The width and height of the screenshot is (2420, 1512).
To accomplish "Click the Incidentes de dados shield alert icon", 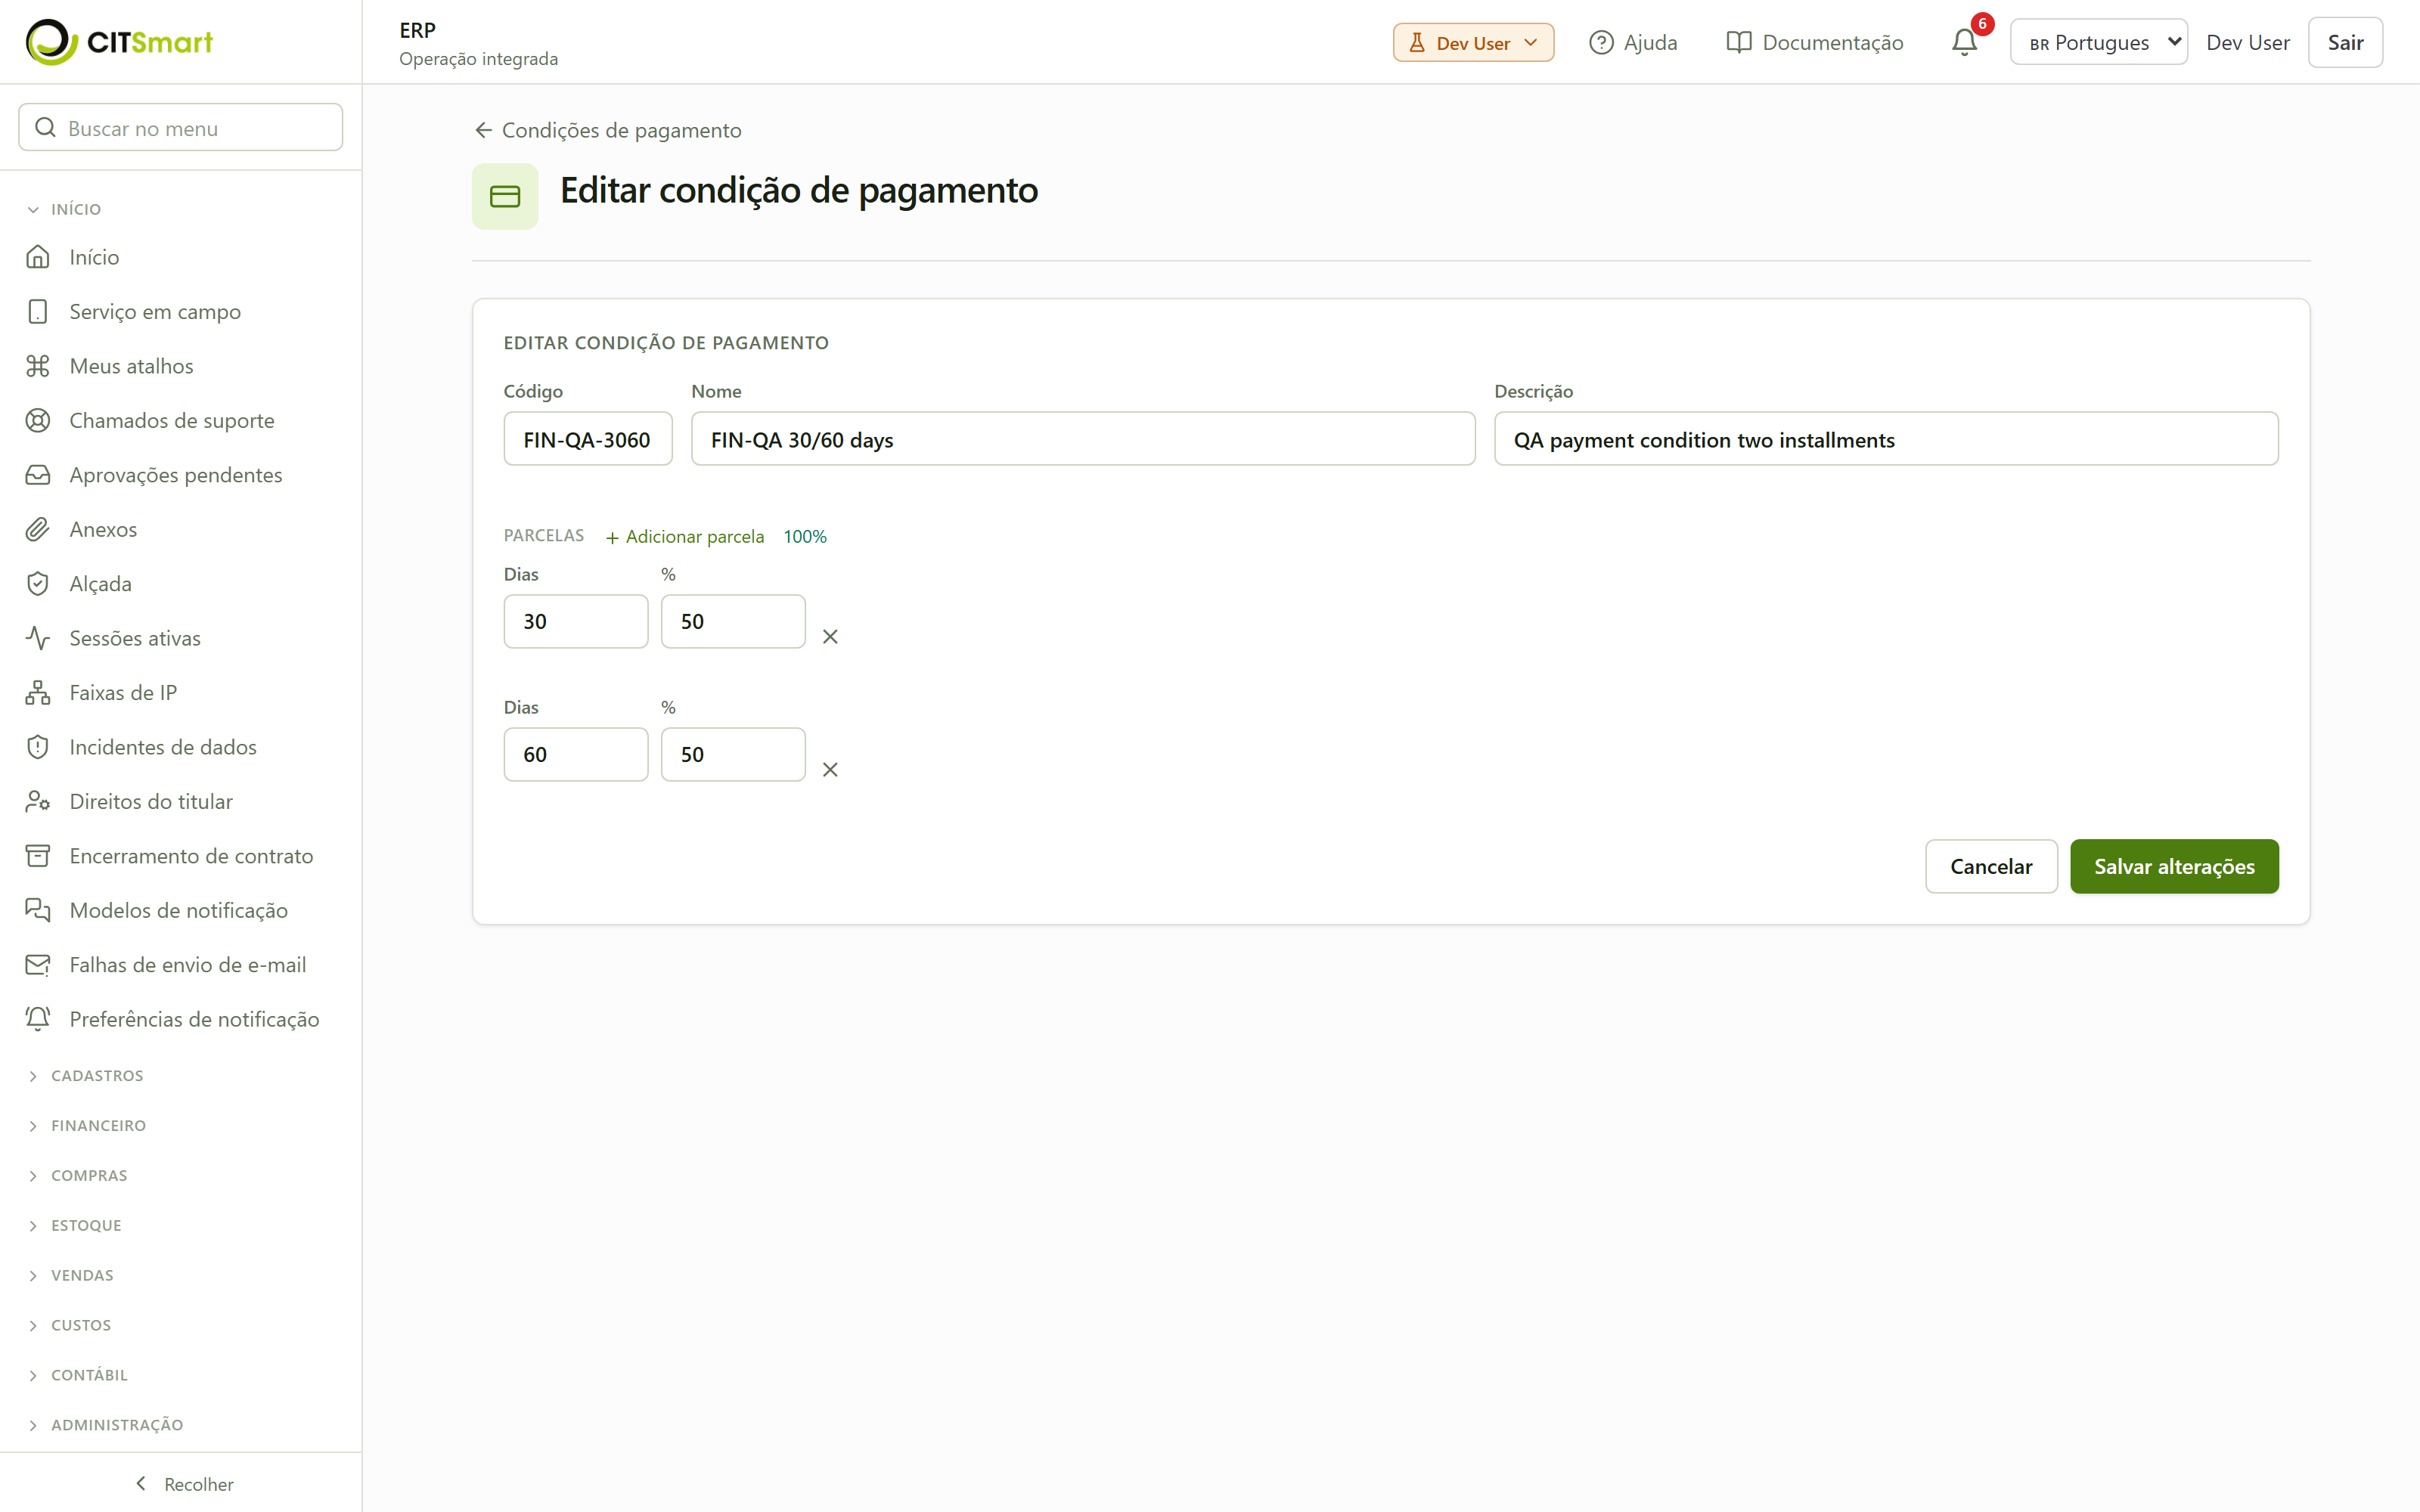I will click(38, 747).
